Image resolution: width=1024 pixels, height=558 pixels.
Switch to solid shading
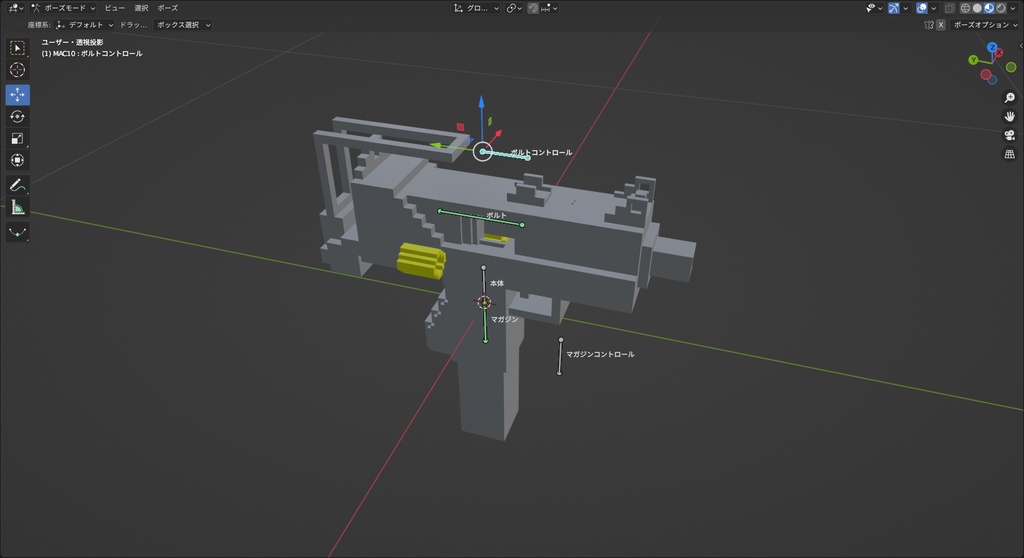tap(977, 8)
